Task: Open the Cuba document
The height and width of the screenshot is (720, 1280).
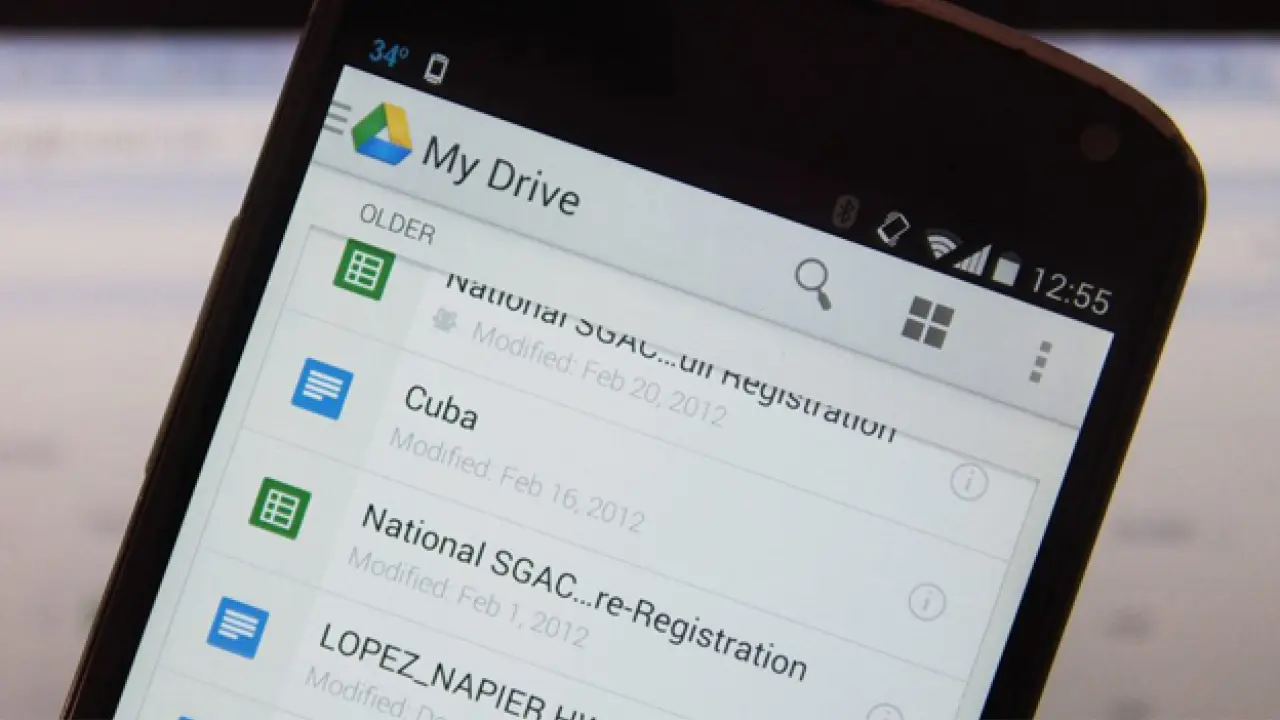Action: tap(441, 408)
